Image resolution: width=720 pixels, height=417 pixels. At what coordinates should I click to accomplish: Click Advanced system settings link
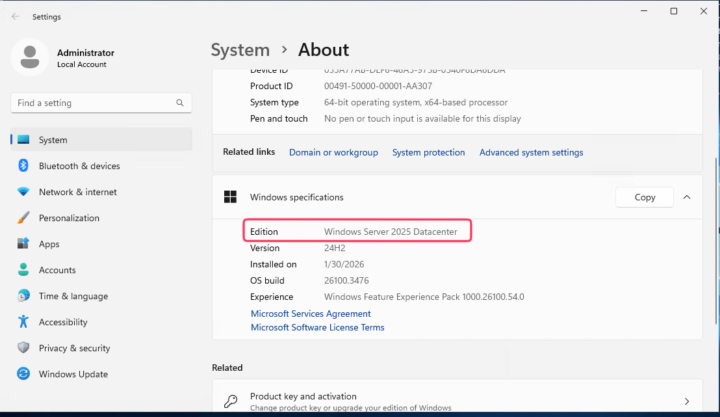click(531, 153)
